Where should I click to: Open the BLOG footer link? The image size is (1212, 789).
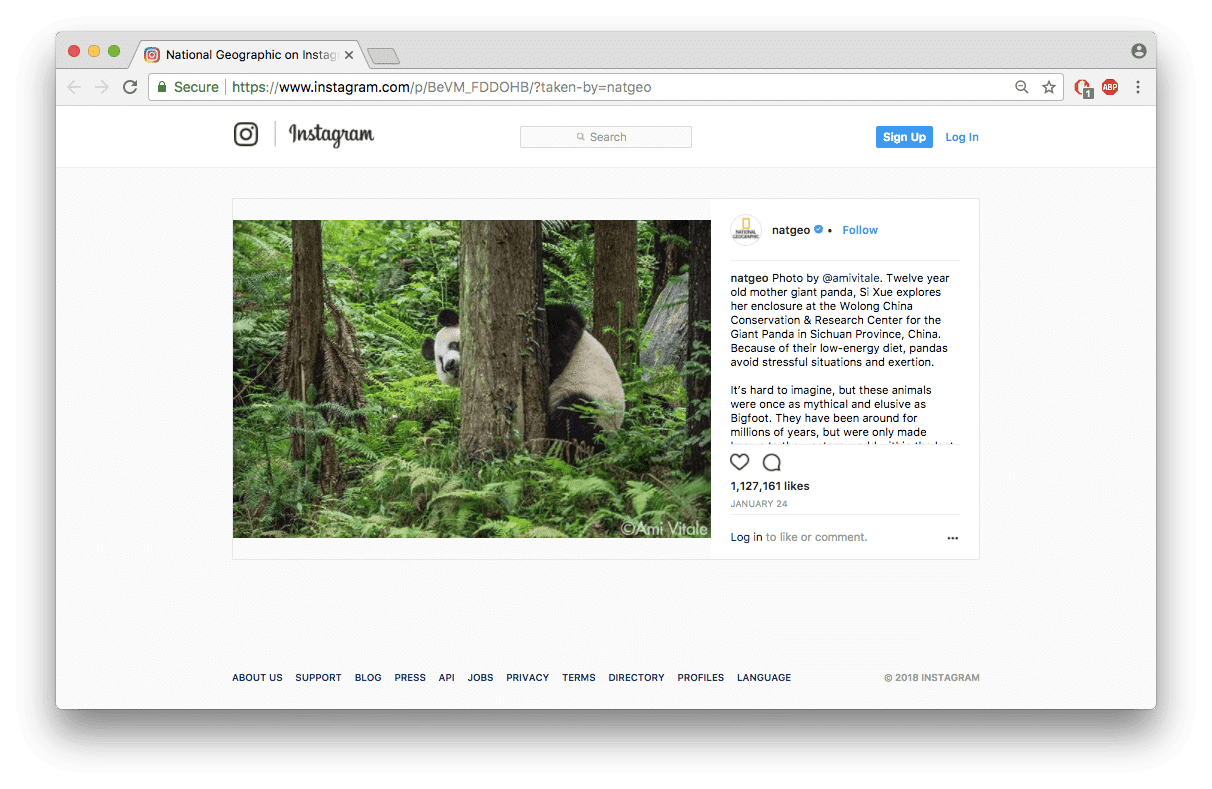[368, 678]
